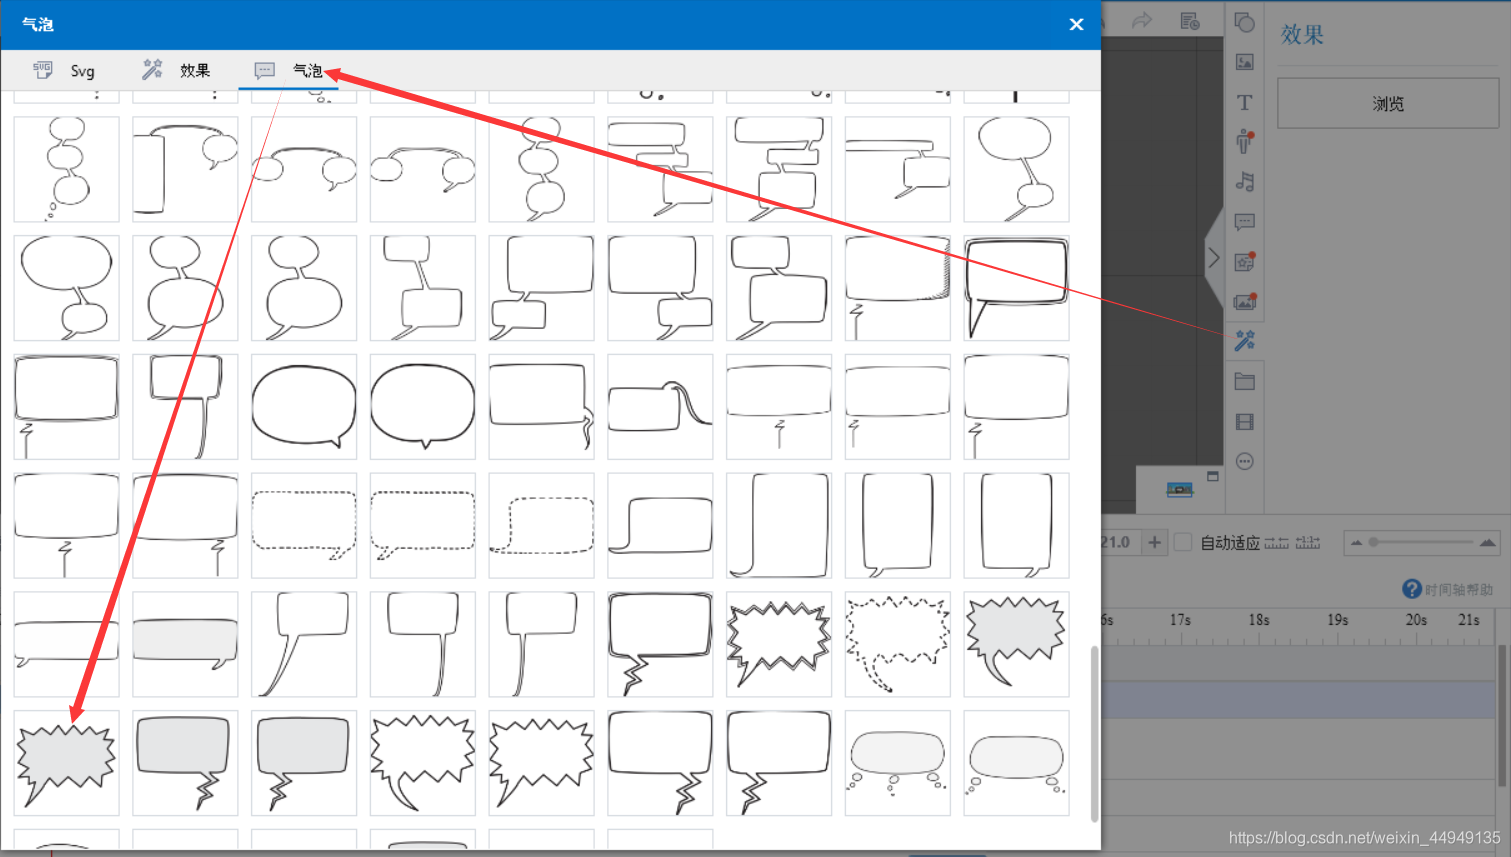Open the more options ellipsis icon
The image size is (1511, 857).
[x=1244, y=461]
